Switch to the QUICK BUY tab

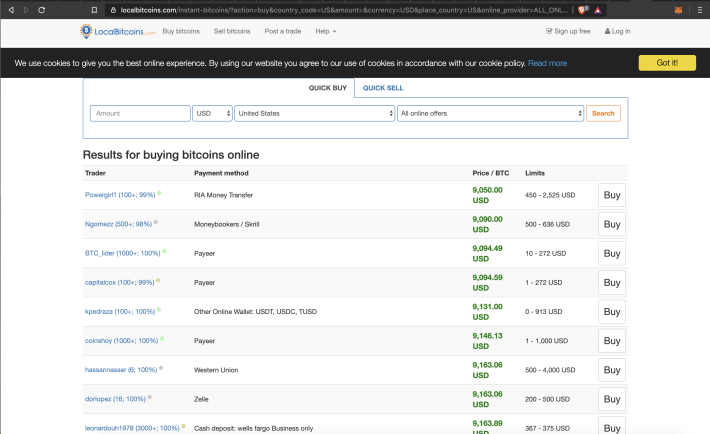click(x=327, y=88)
